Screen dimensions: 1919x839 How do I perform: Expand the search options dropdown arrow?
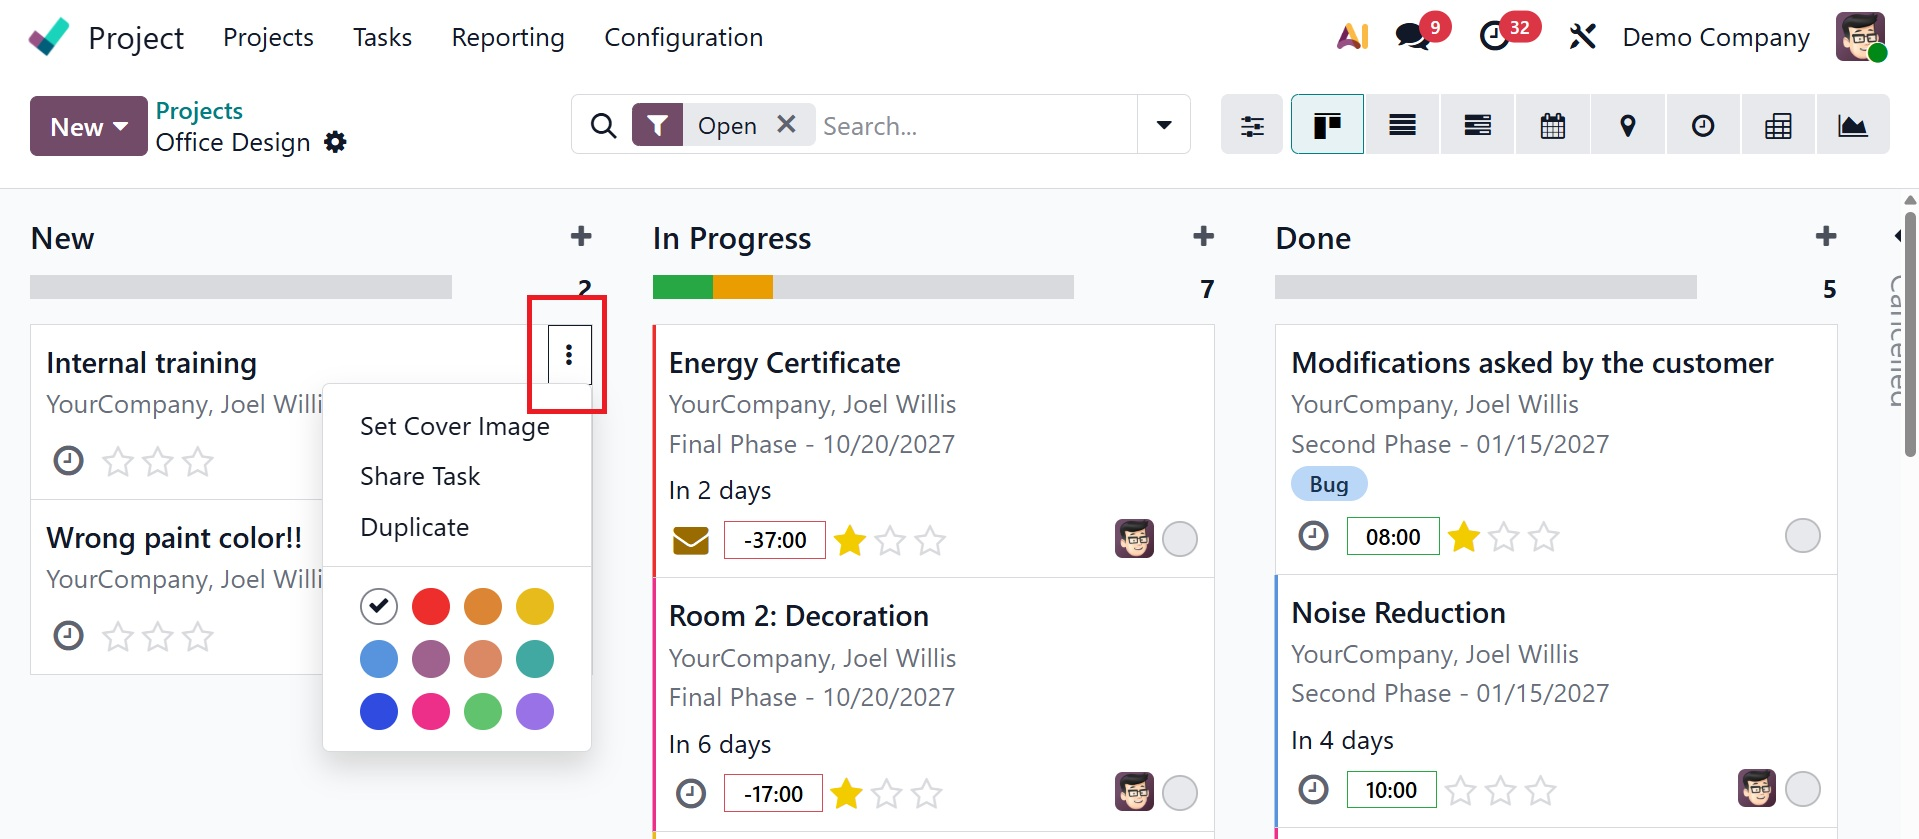1163,125
